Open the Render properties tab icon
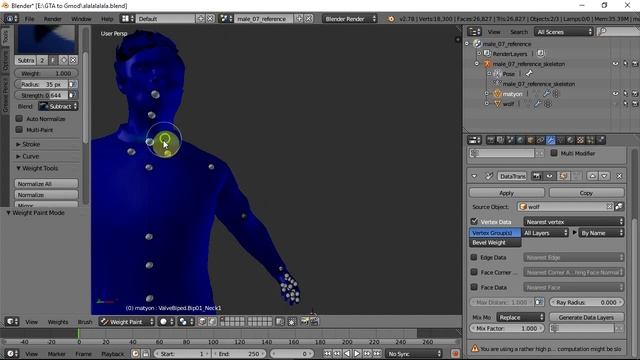 click(x=490, y=140)
